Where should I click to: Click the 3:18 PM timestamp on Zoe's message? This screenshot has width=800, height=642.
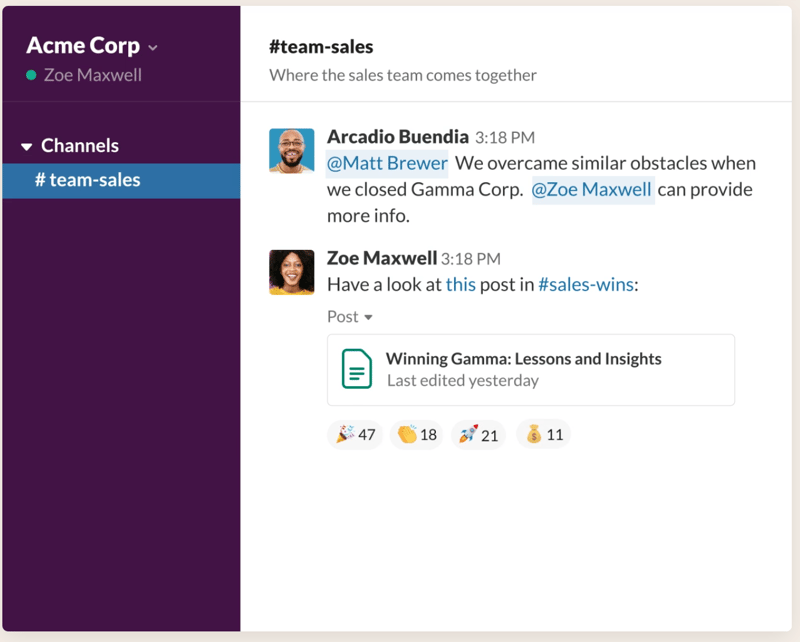(x=471, y=259)
